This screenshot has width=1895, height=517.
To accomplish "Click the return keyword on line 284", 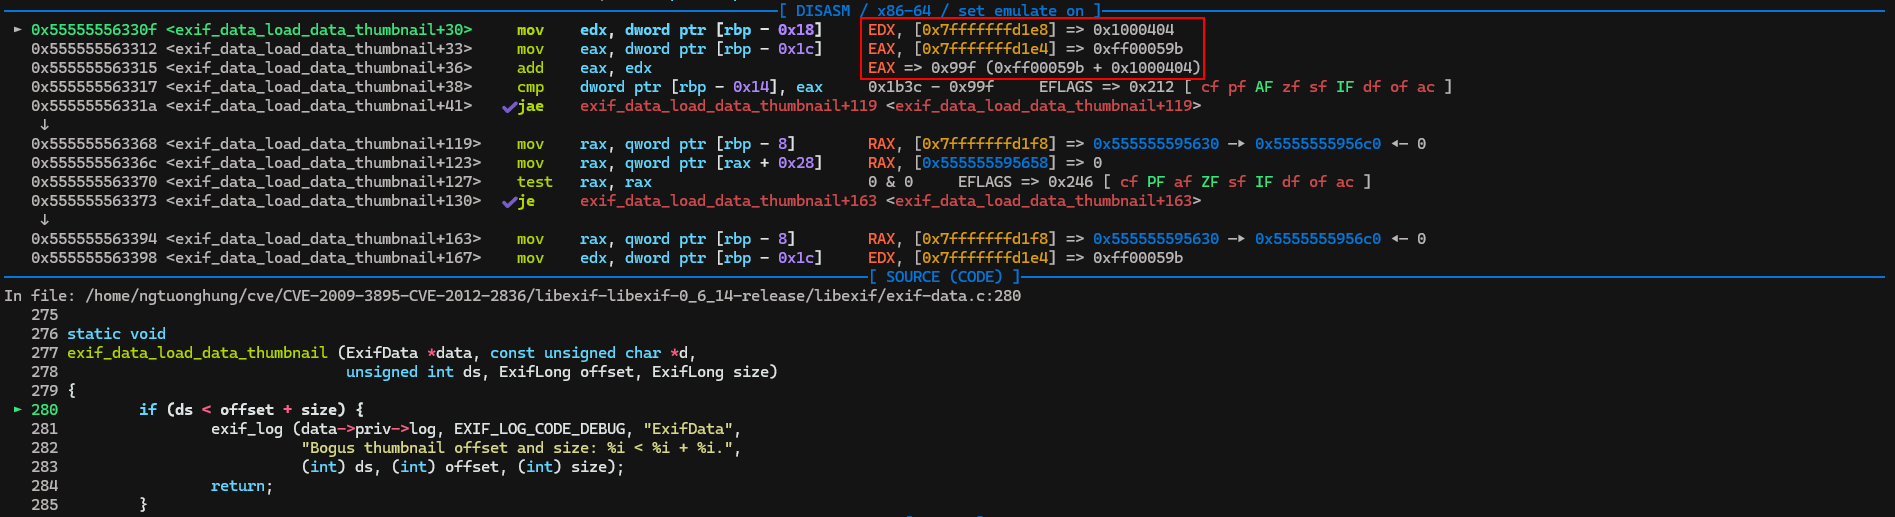I will point(238,486).
